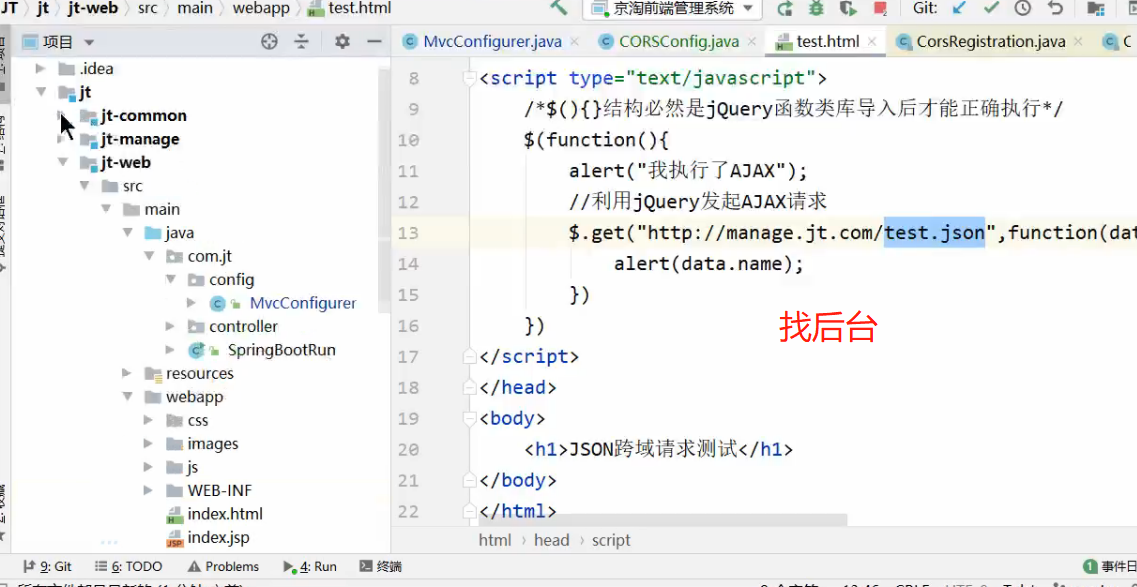Viewport: 1137px width, 587px height.
Task: Open the 京淘前端管理系统 run configuration dropdown
Action: click(x=672, y=9)
